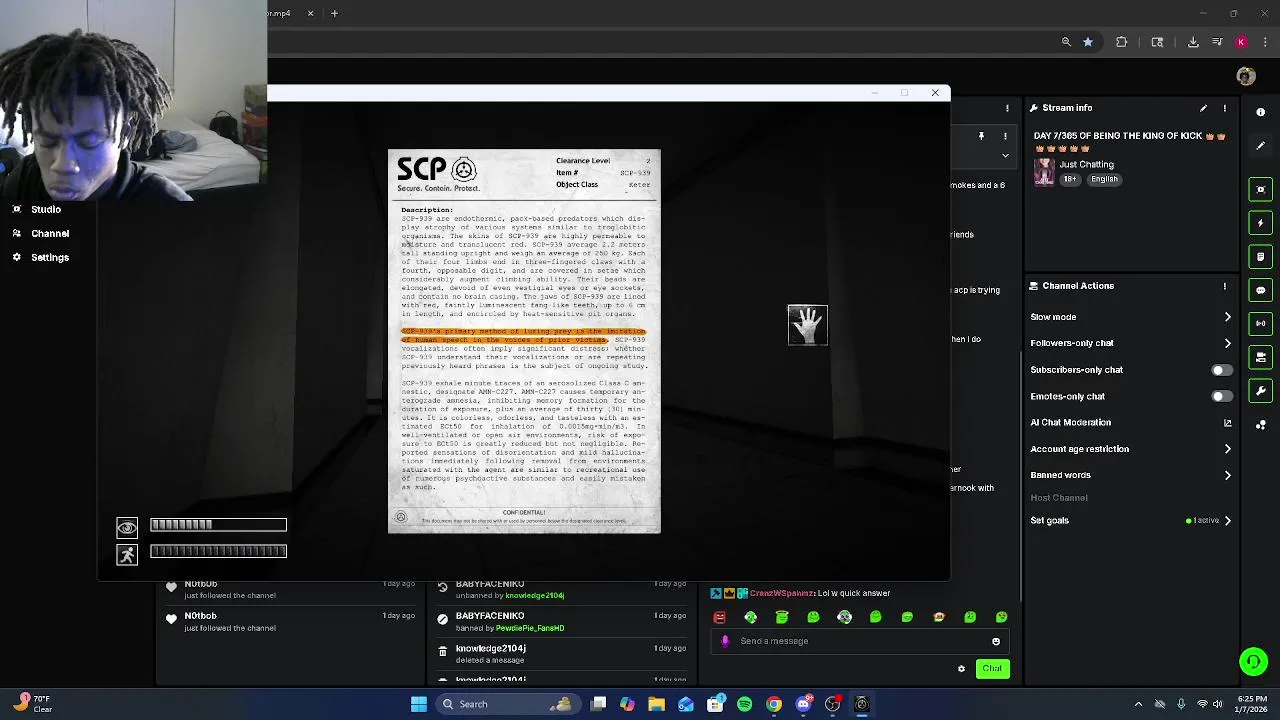Open the notes document widget in sidebar

[1261, 257]
